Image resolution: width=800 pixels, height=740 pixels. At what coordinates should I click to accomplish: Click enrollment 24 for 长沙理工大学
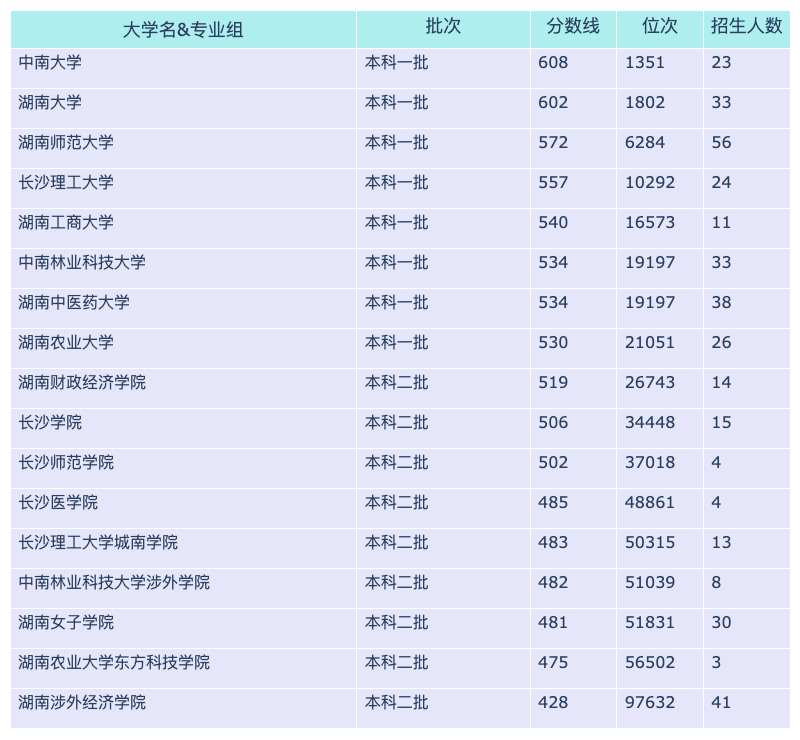click(721, 182)
